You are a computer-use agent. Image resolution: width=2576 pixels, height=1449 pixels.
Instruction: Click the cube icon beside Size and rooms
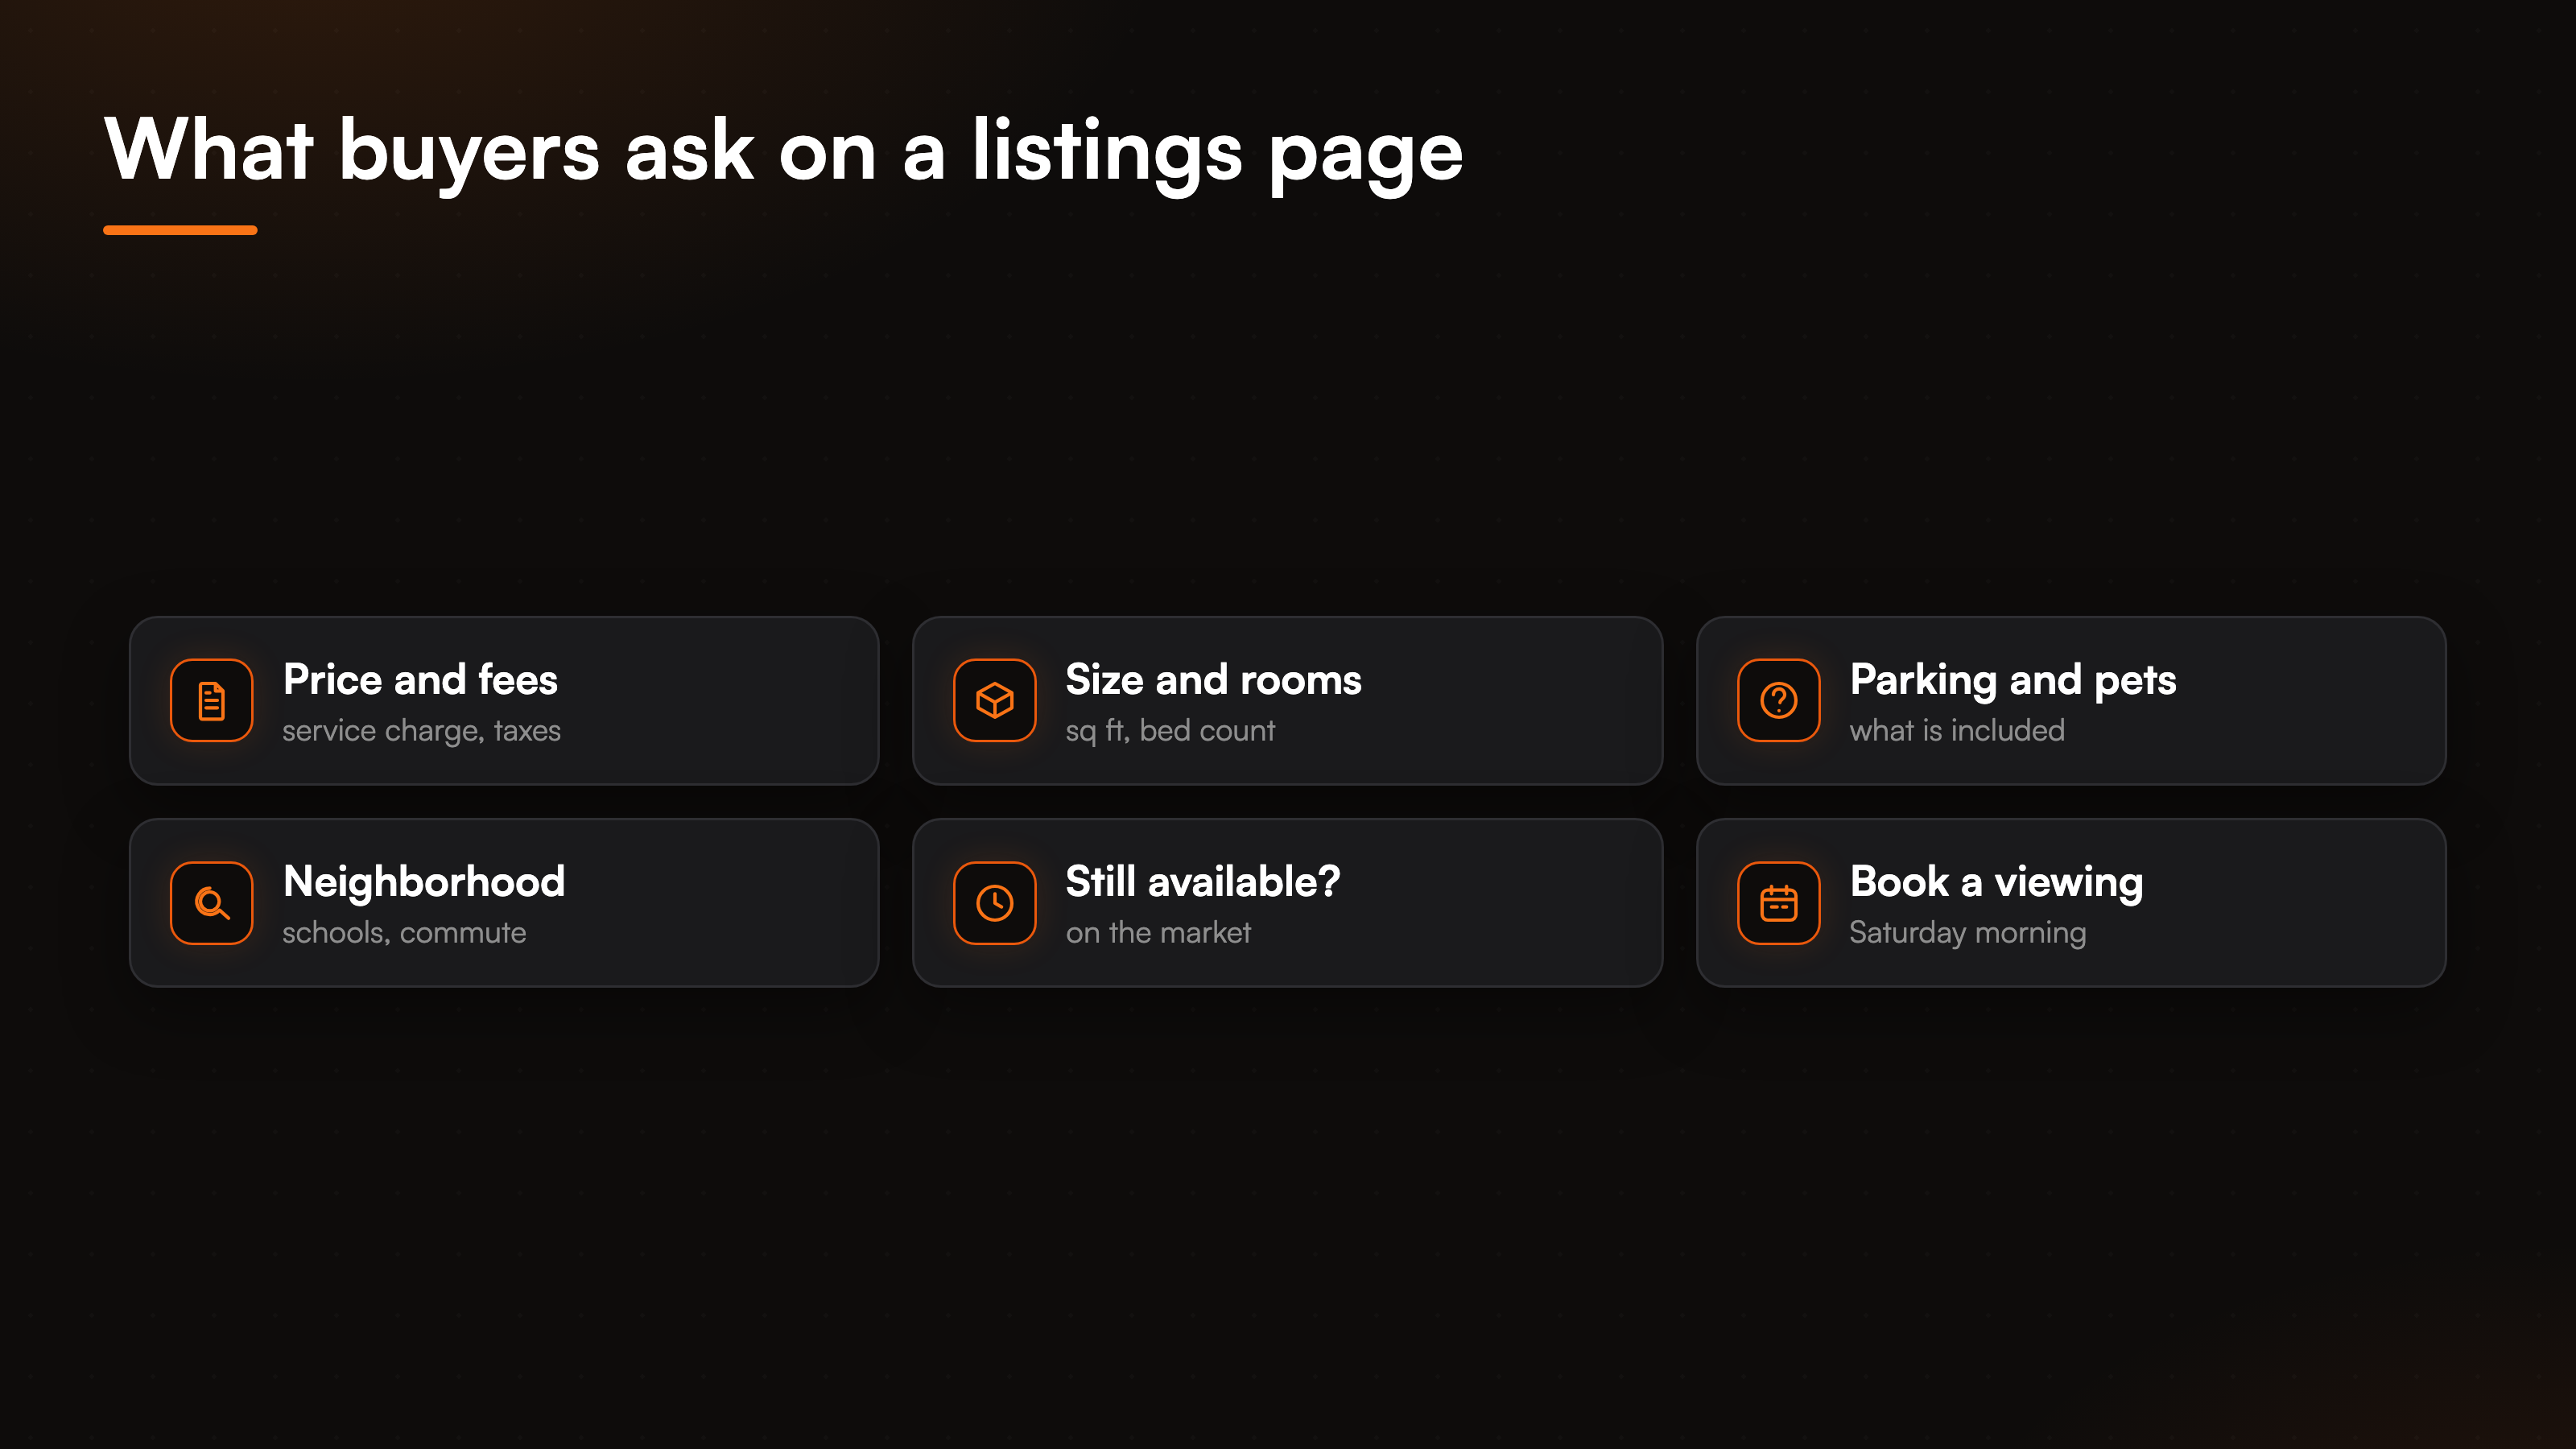pos(994,700)
